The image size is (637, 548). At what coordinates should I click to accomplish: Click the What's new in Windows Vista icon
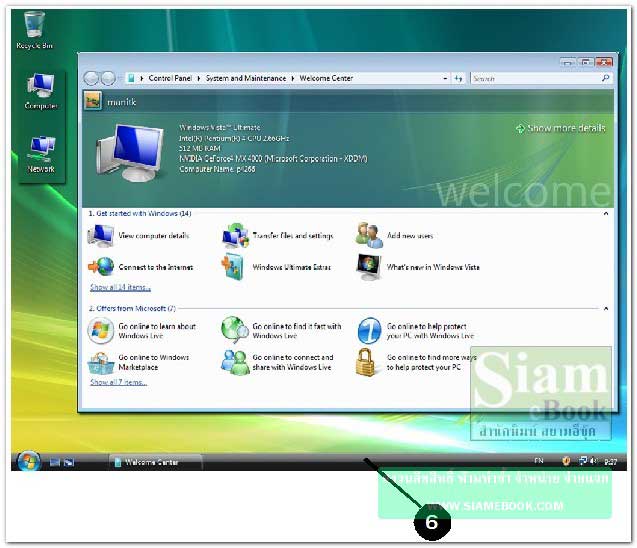tap(368, 267)
